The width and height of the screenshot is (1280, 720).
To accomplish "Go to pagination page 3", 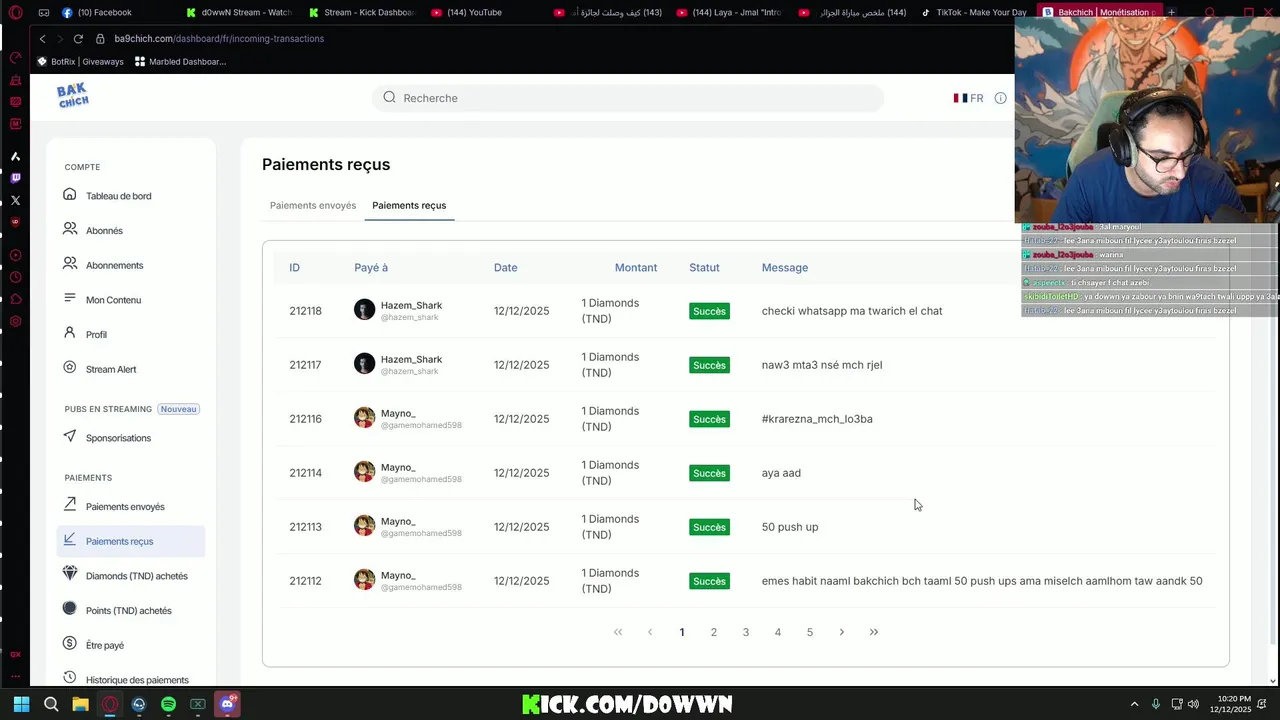I will coord(746,632).
